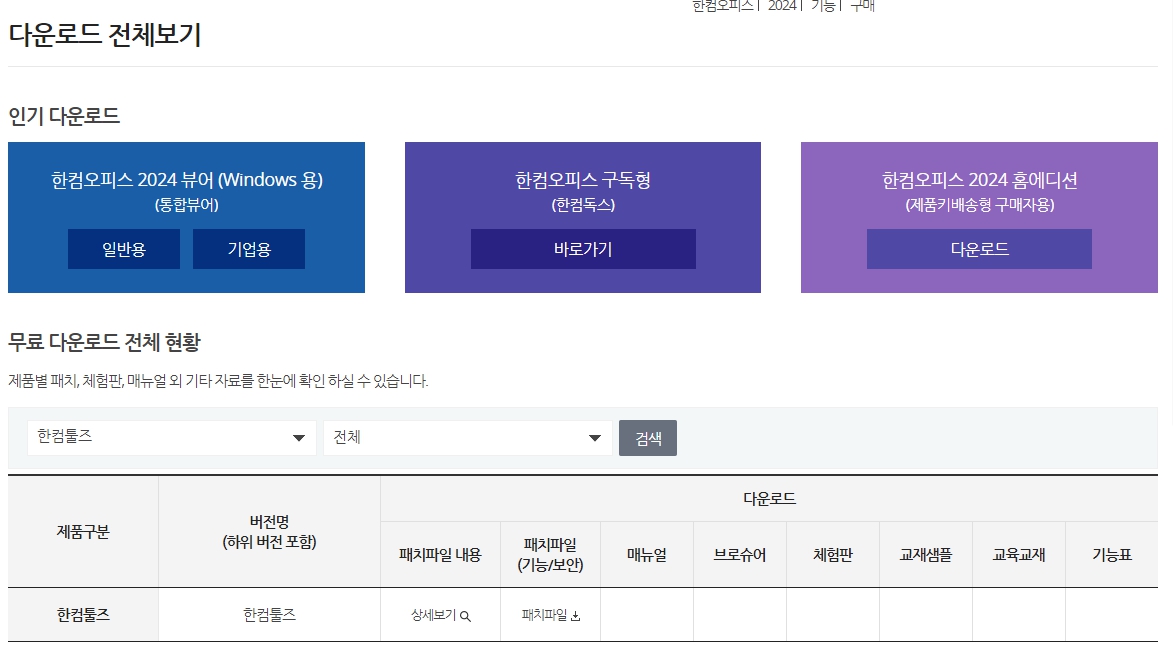1173x655 pixels.
Task: Click 다운로드 for 한컴오피스 2024 홈에디션
Action: pyautogui.click(x=979, y=249)
